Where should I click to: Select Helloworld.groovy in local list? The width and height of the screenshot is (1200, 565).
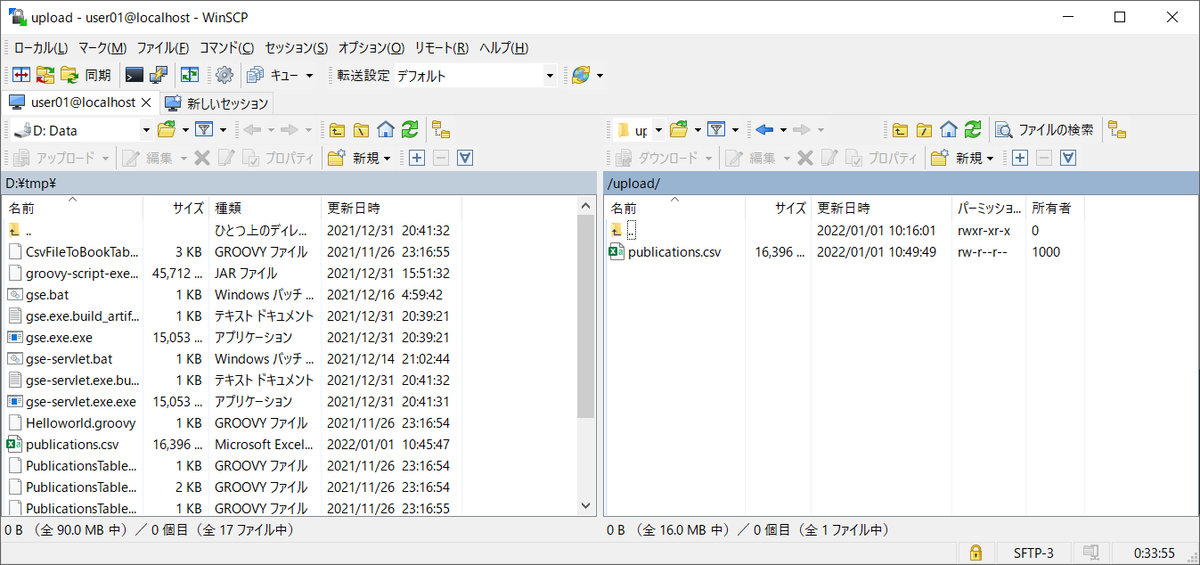coord(79,423)
